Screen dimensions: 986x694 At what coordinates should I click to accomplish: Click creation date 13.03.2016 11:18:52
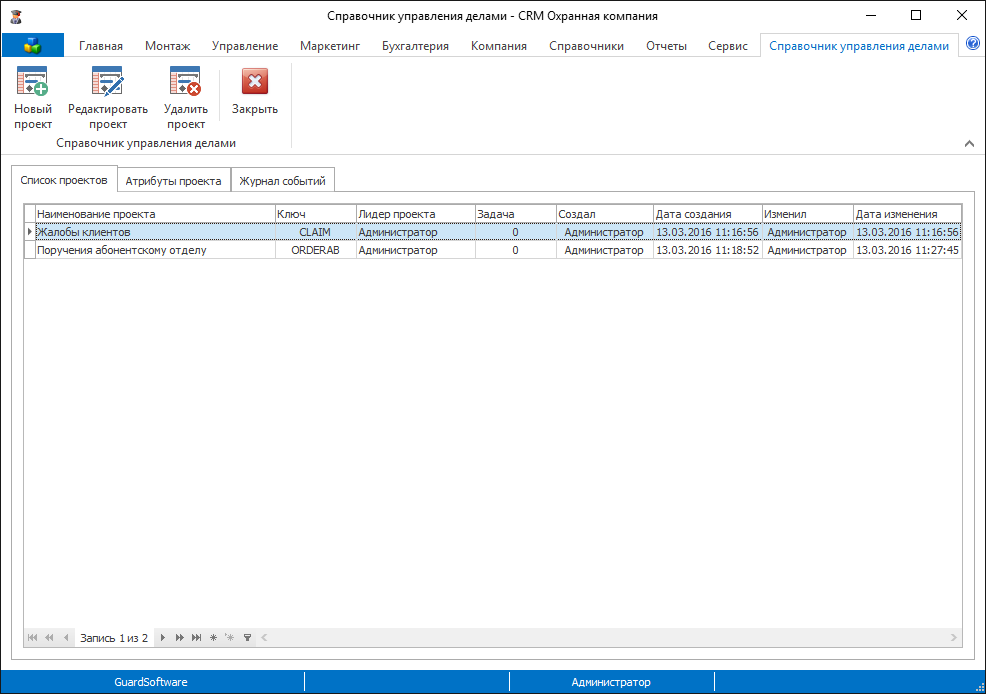tap(708, 250)
